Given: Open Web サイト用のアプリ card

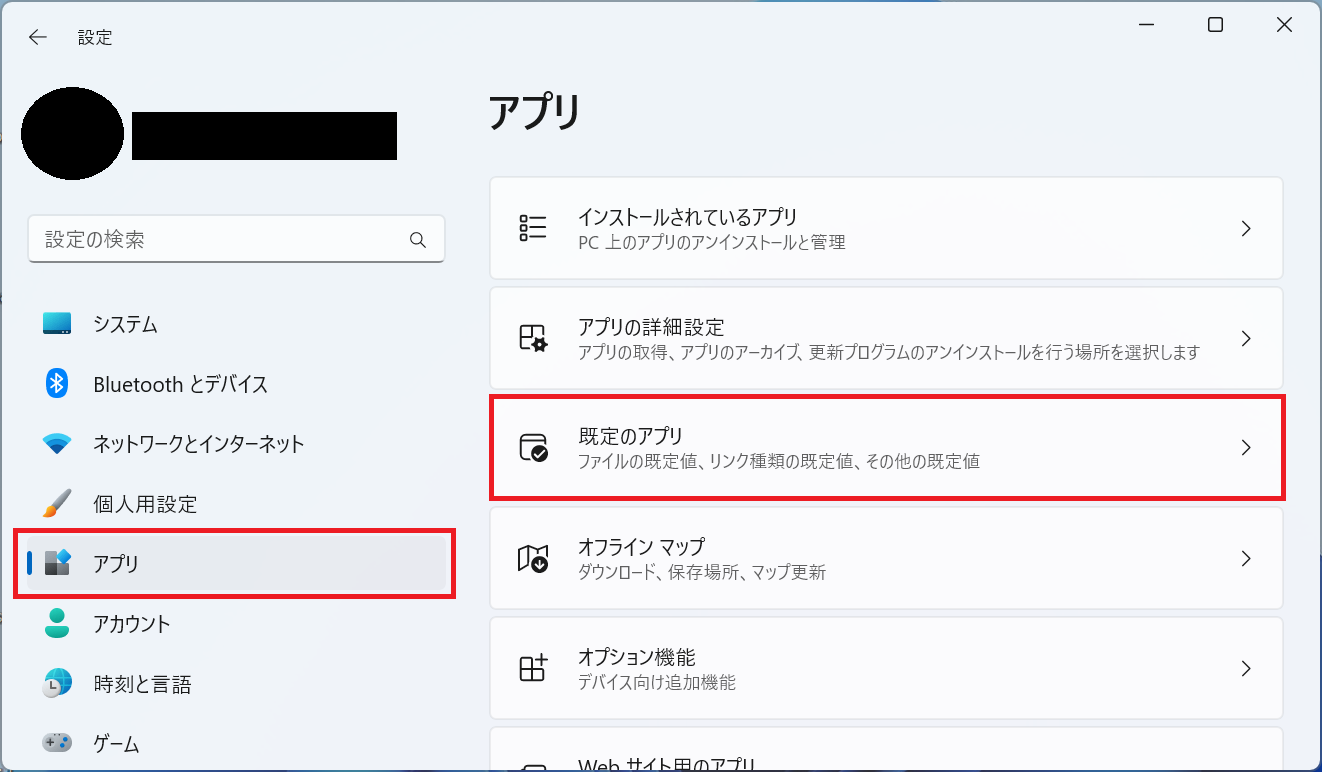Looking at the screenshot, I should tap(886, 750).
